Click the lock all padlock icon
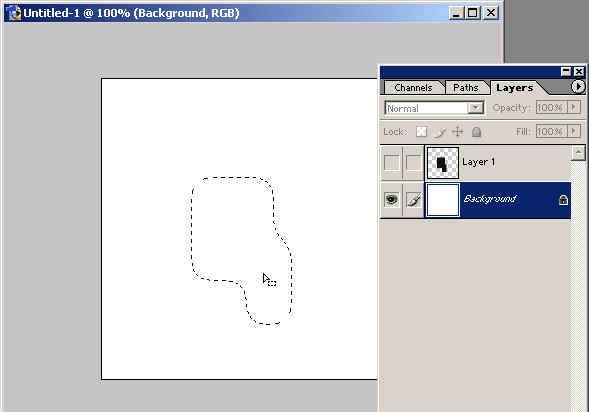This screenshot has width=589, height=412. (476, 132)
